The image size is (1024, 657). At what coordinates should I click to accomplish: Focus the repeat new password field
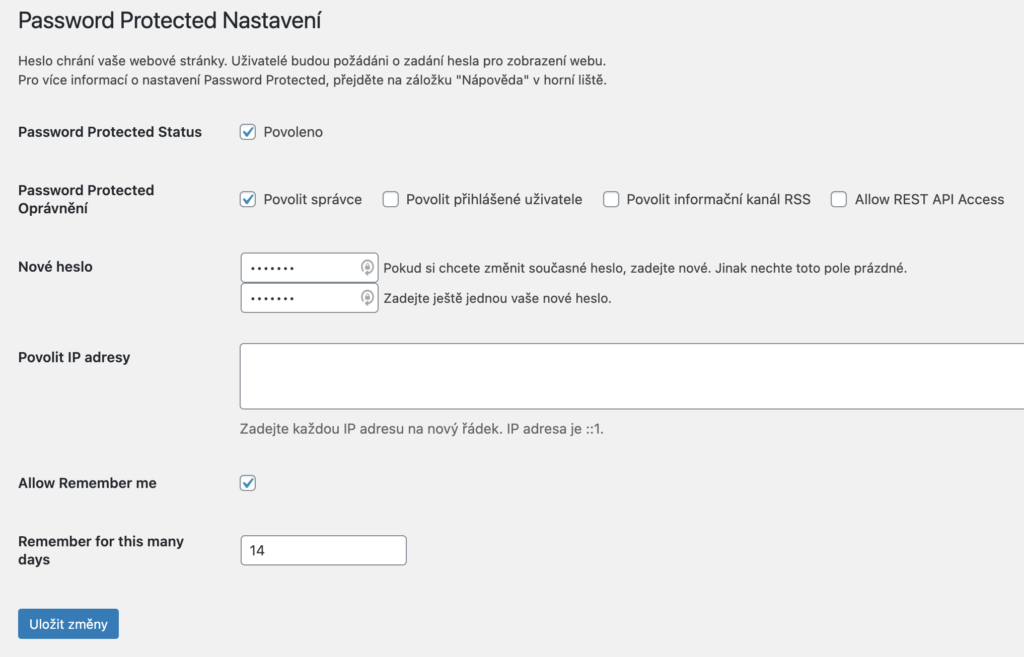pyautogui.click(x=309, y=298)
